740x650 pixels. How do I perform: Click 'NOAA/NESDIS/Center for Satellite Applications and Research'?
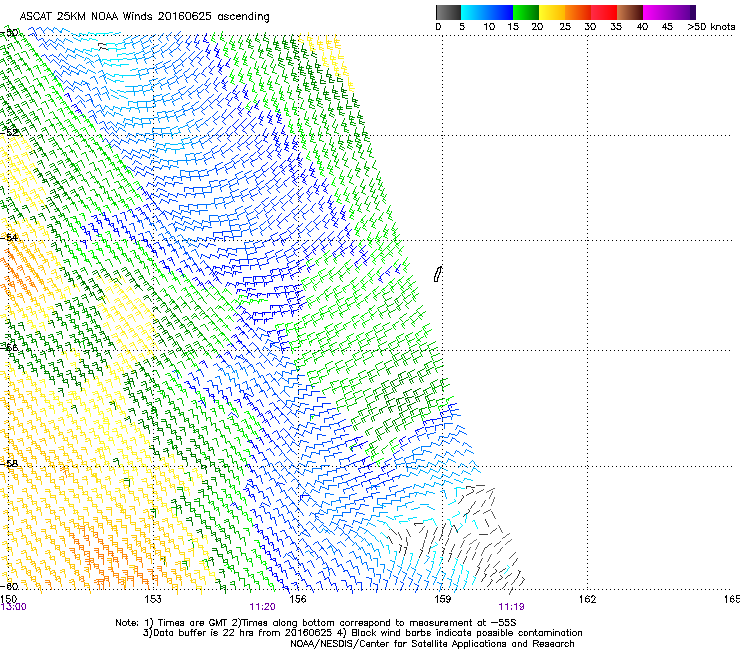432,644
